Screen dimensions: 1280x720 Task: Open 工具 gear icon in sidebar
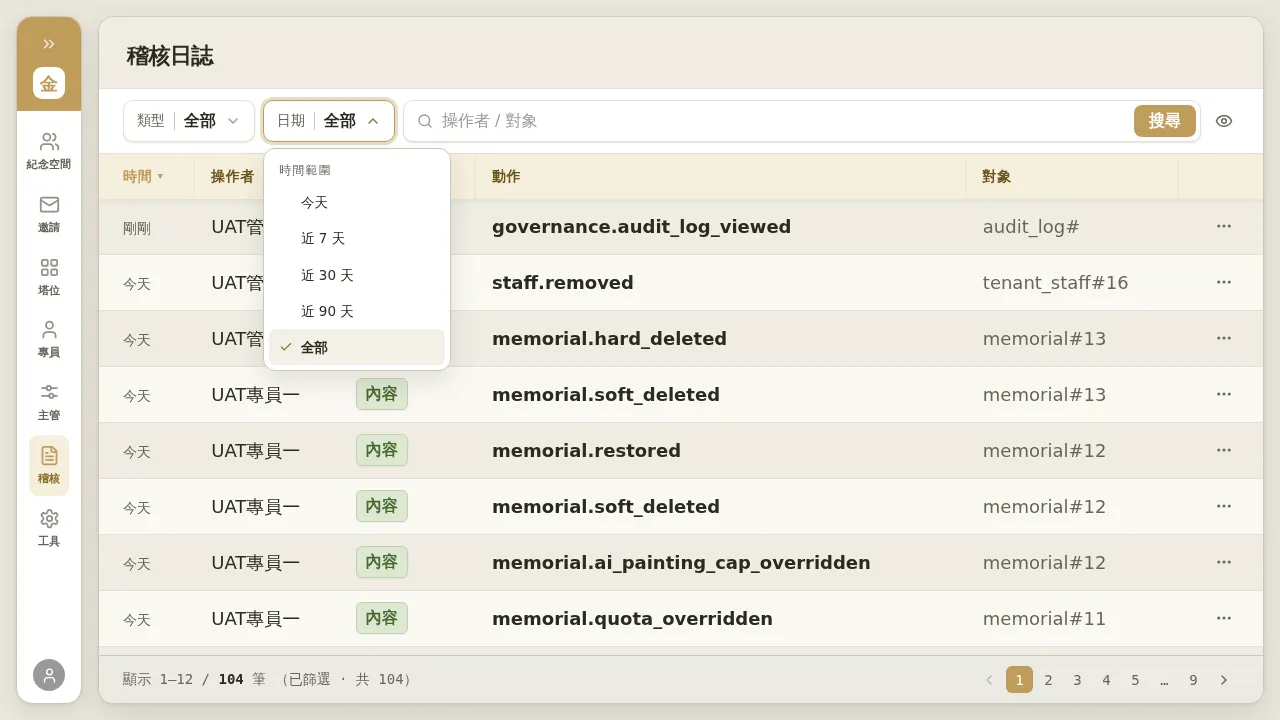point(49,528)
